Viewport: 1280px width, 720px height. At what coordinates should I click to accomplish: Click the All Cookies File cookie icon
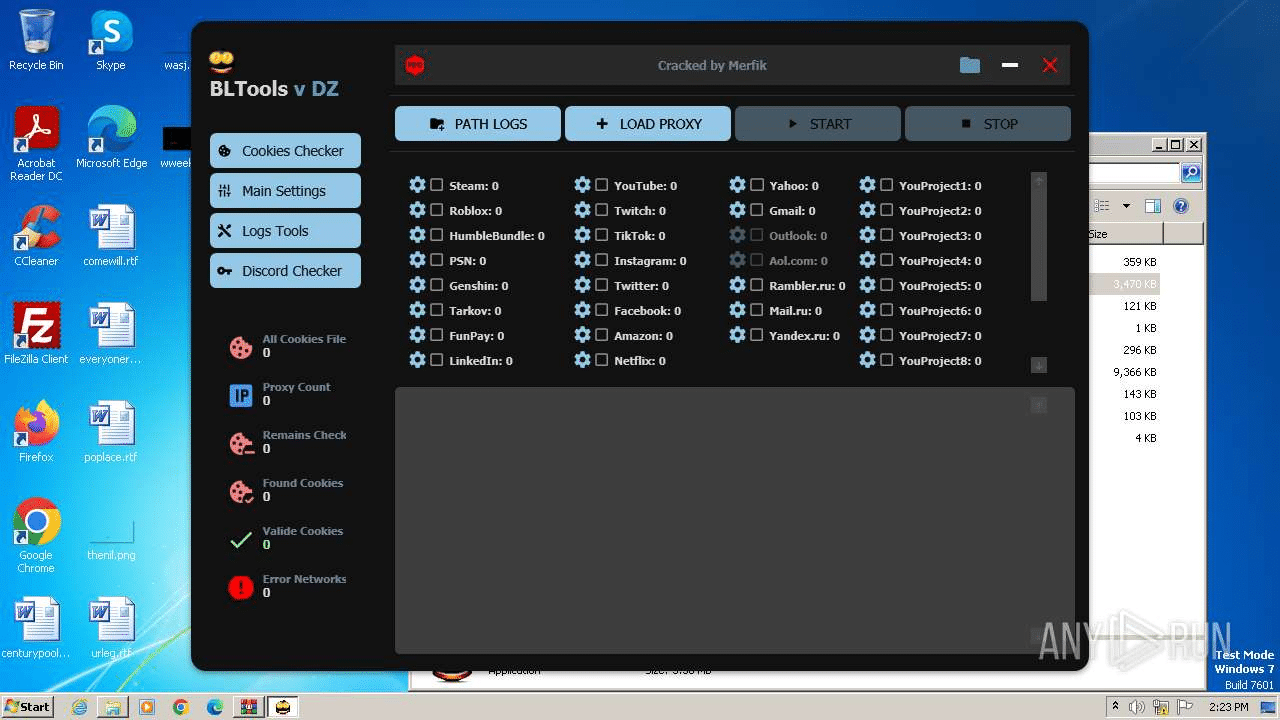(x=241, y=347)
